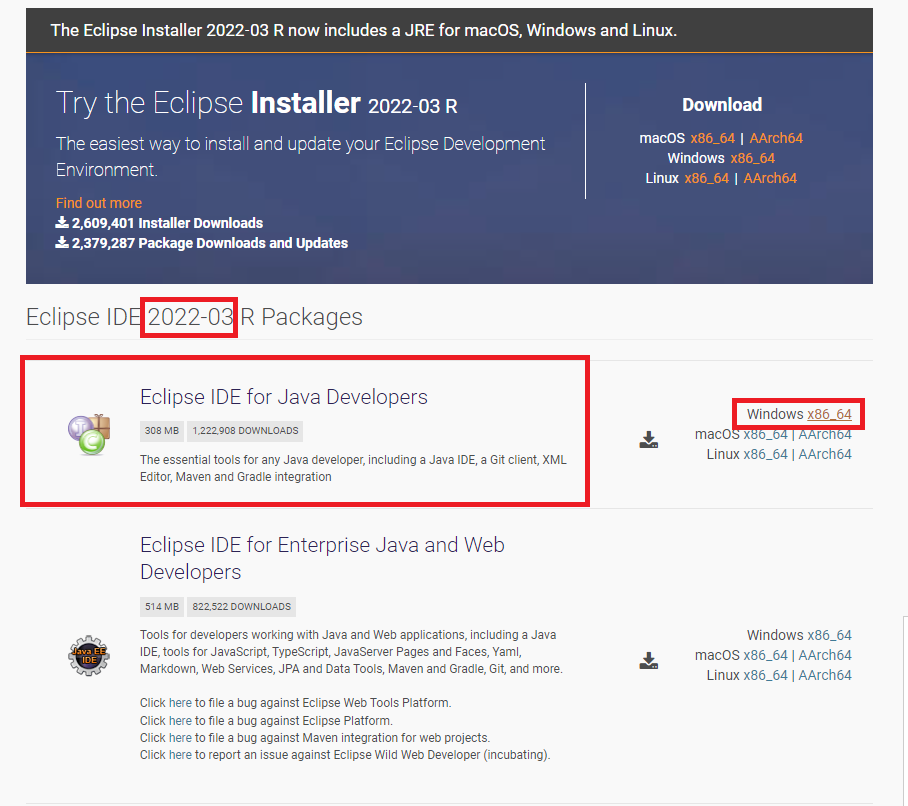Screen dimensions: 908x806
Task: Click the 2,609,401 Installer Downloads text
Action: (x=167, y=223)
